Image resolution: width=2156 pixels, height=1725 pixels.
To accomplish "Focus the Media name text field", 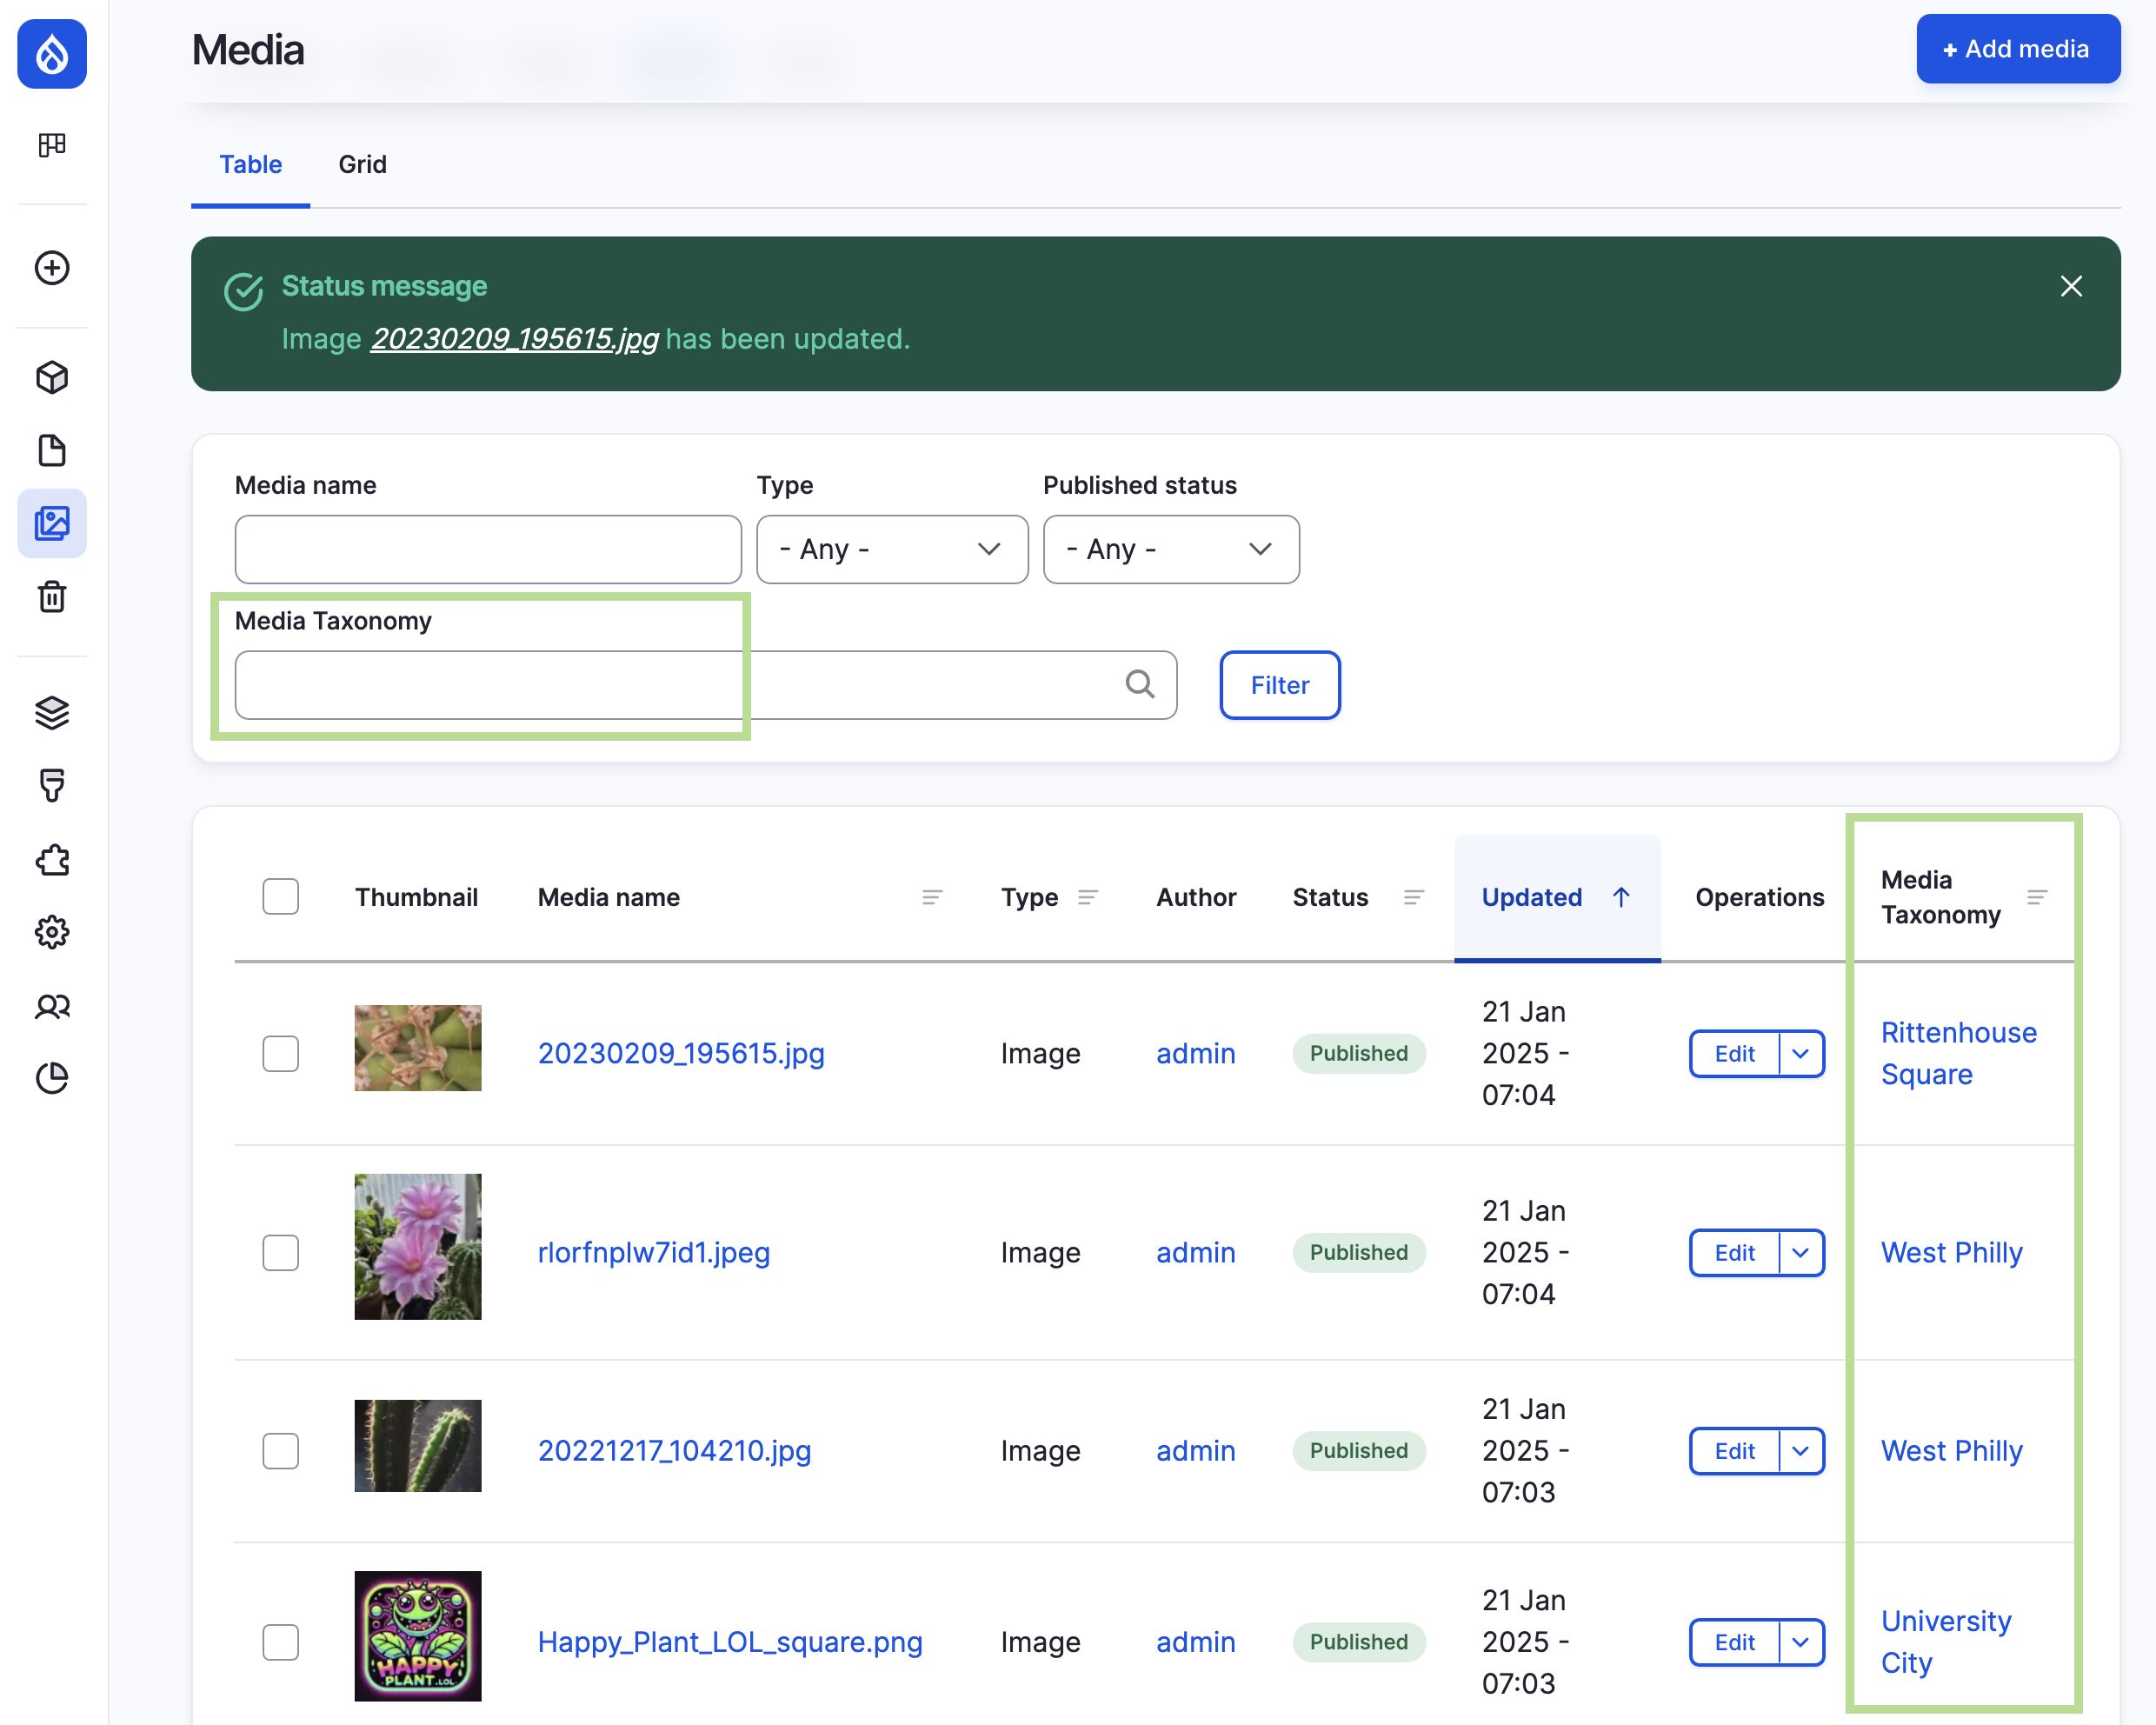I will click(x=488, y=549).
